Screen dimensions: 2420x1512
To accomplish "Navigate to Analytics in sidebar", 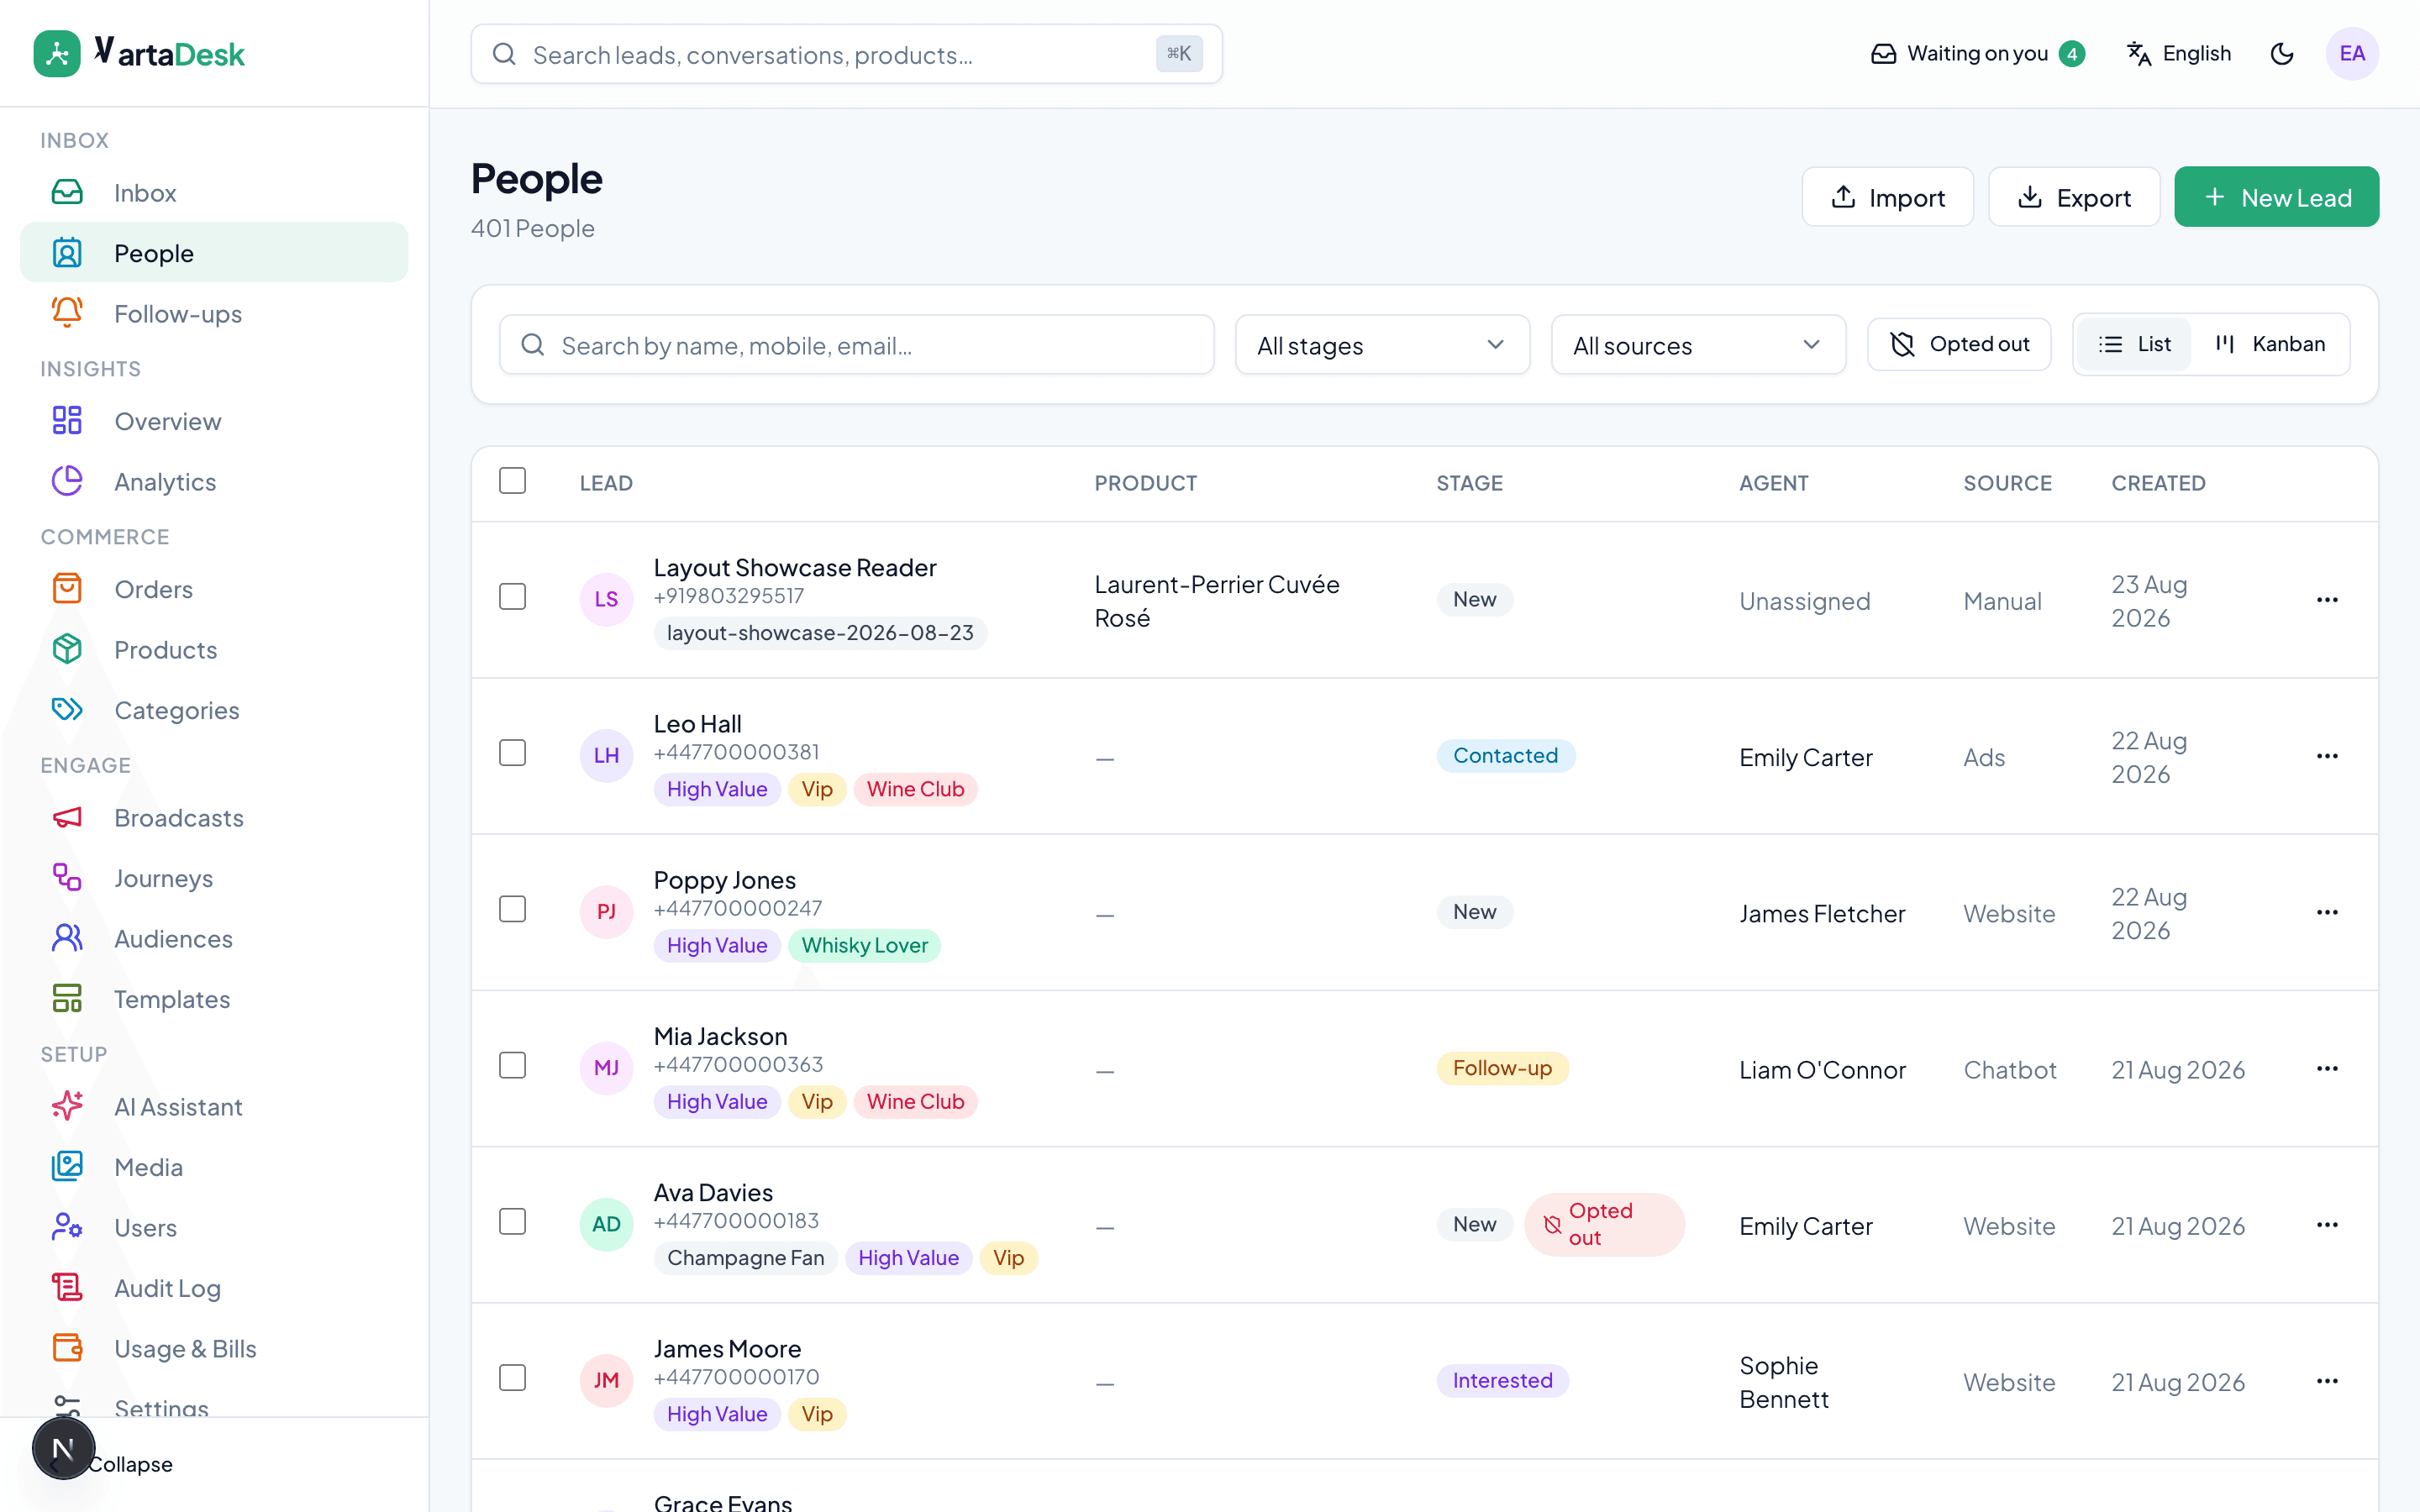I will coord(214,481).
